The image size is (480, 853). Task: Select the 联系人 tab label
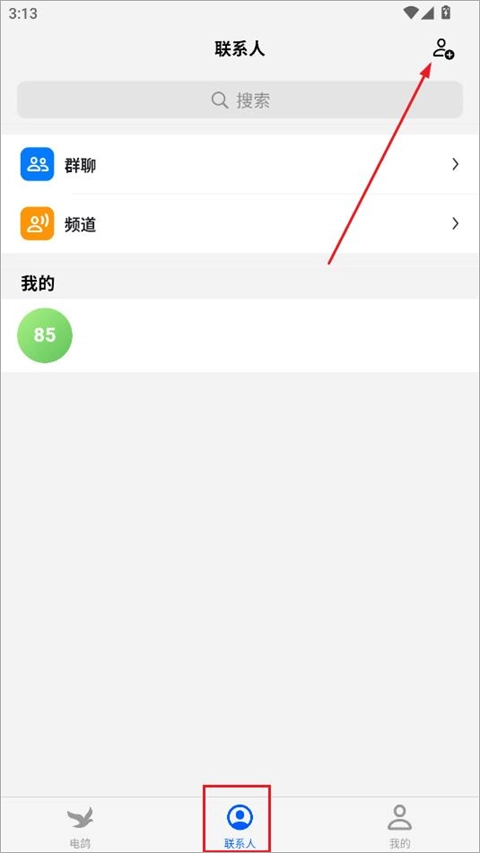click(239, 843)
